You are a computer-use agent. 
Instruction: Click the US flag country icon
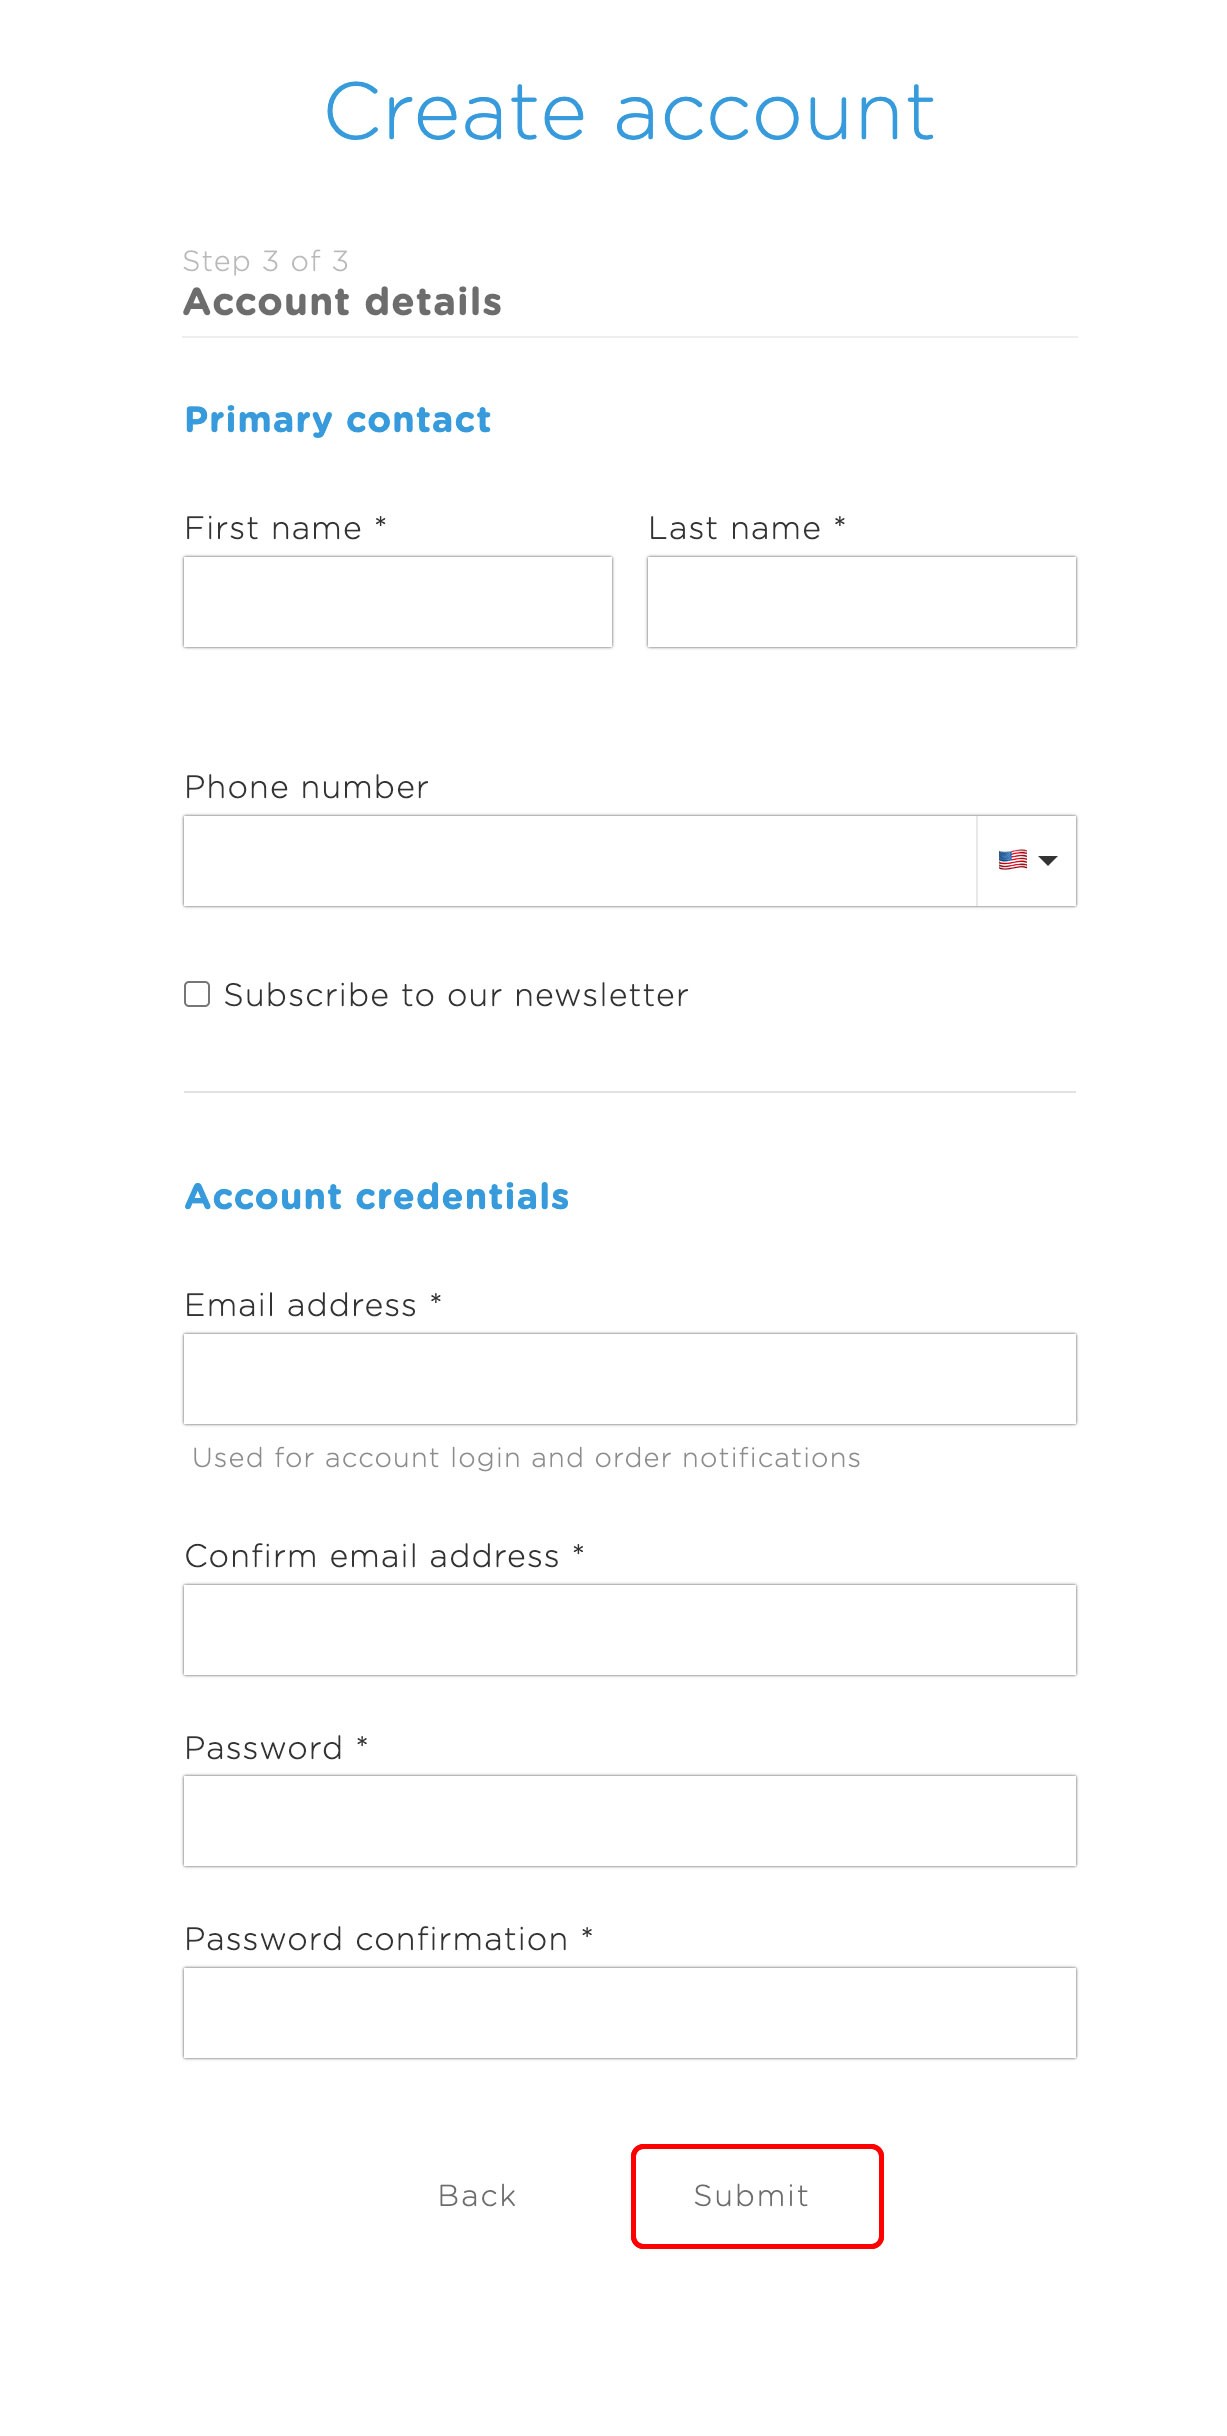(1012, 860)
